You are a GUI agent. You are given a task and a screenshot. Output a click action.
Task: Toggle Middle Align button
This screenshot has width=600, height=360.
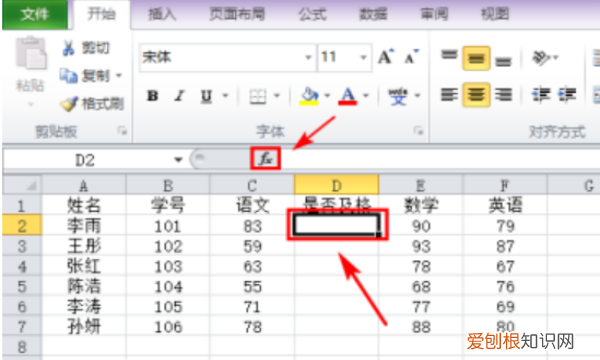[x=476, y=58]
